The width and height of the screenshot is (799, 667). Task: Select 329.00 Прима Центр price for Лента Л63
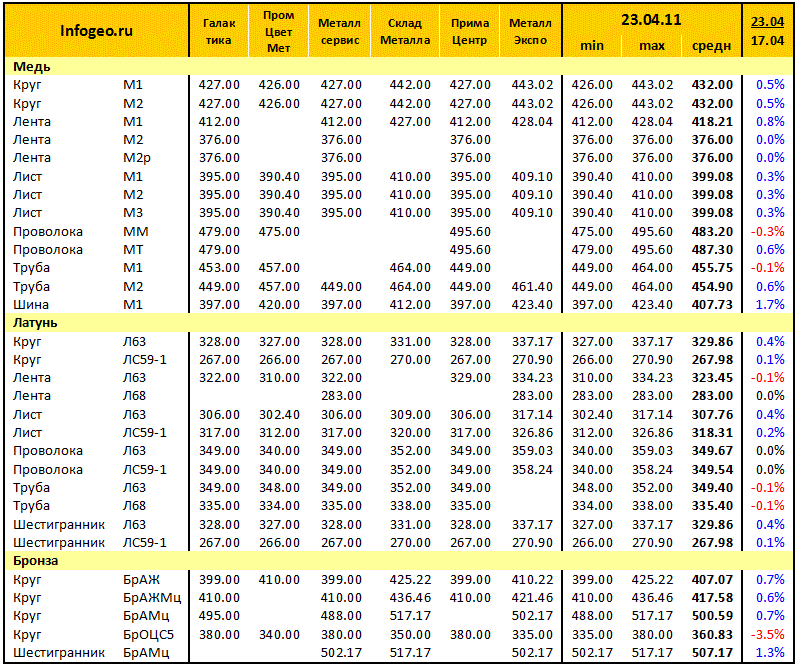[470, 378]
